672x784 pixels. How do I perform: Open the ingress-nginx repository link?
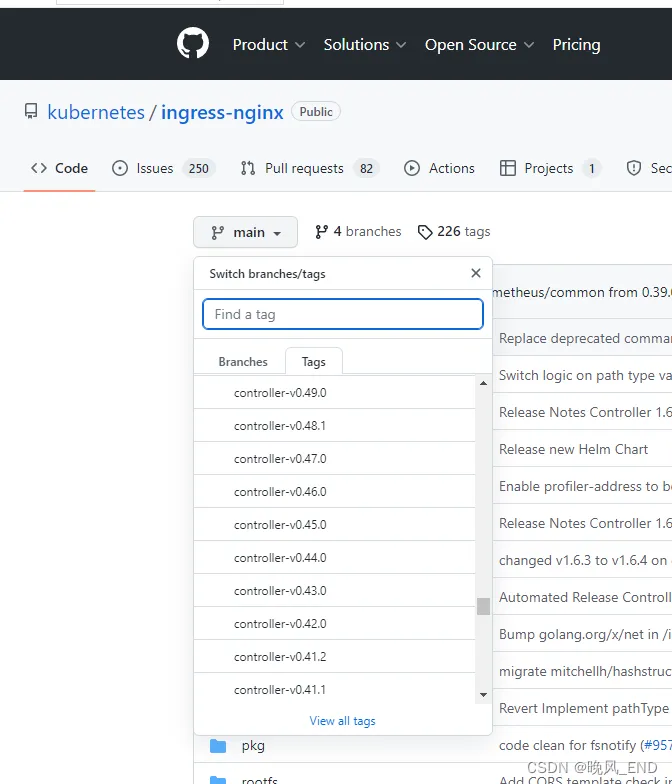(x=222, y=112)
